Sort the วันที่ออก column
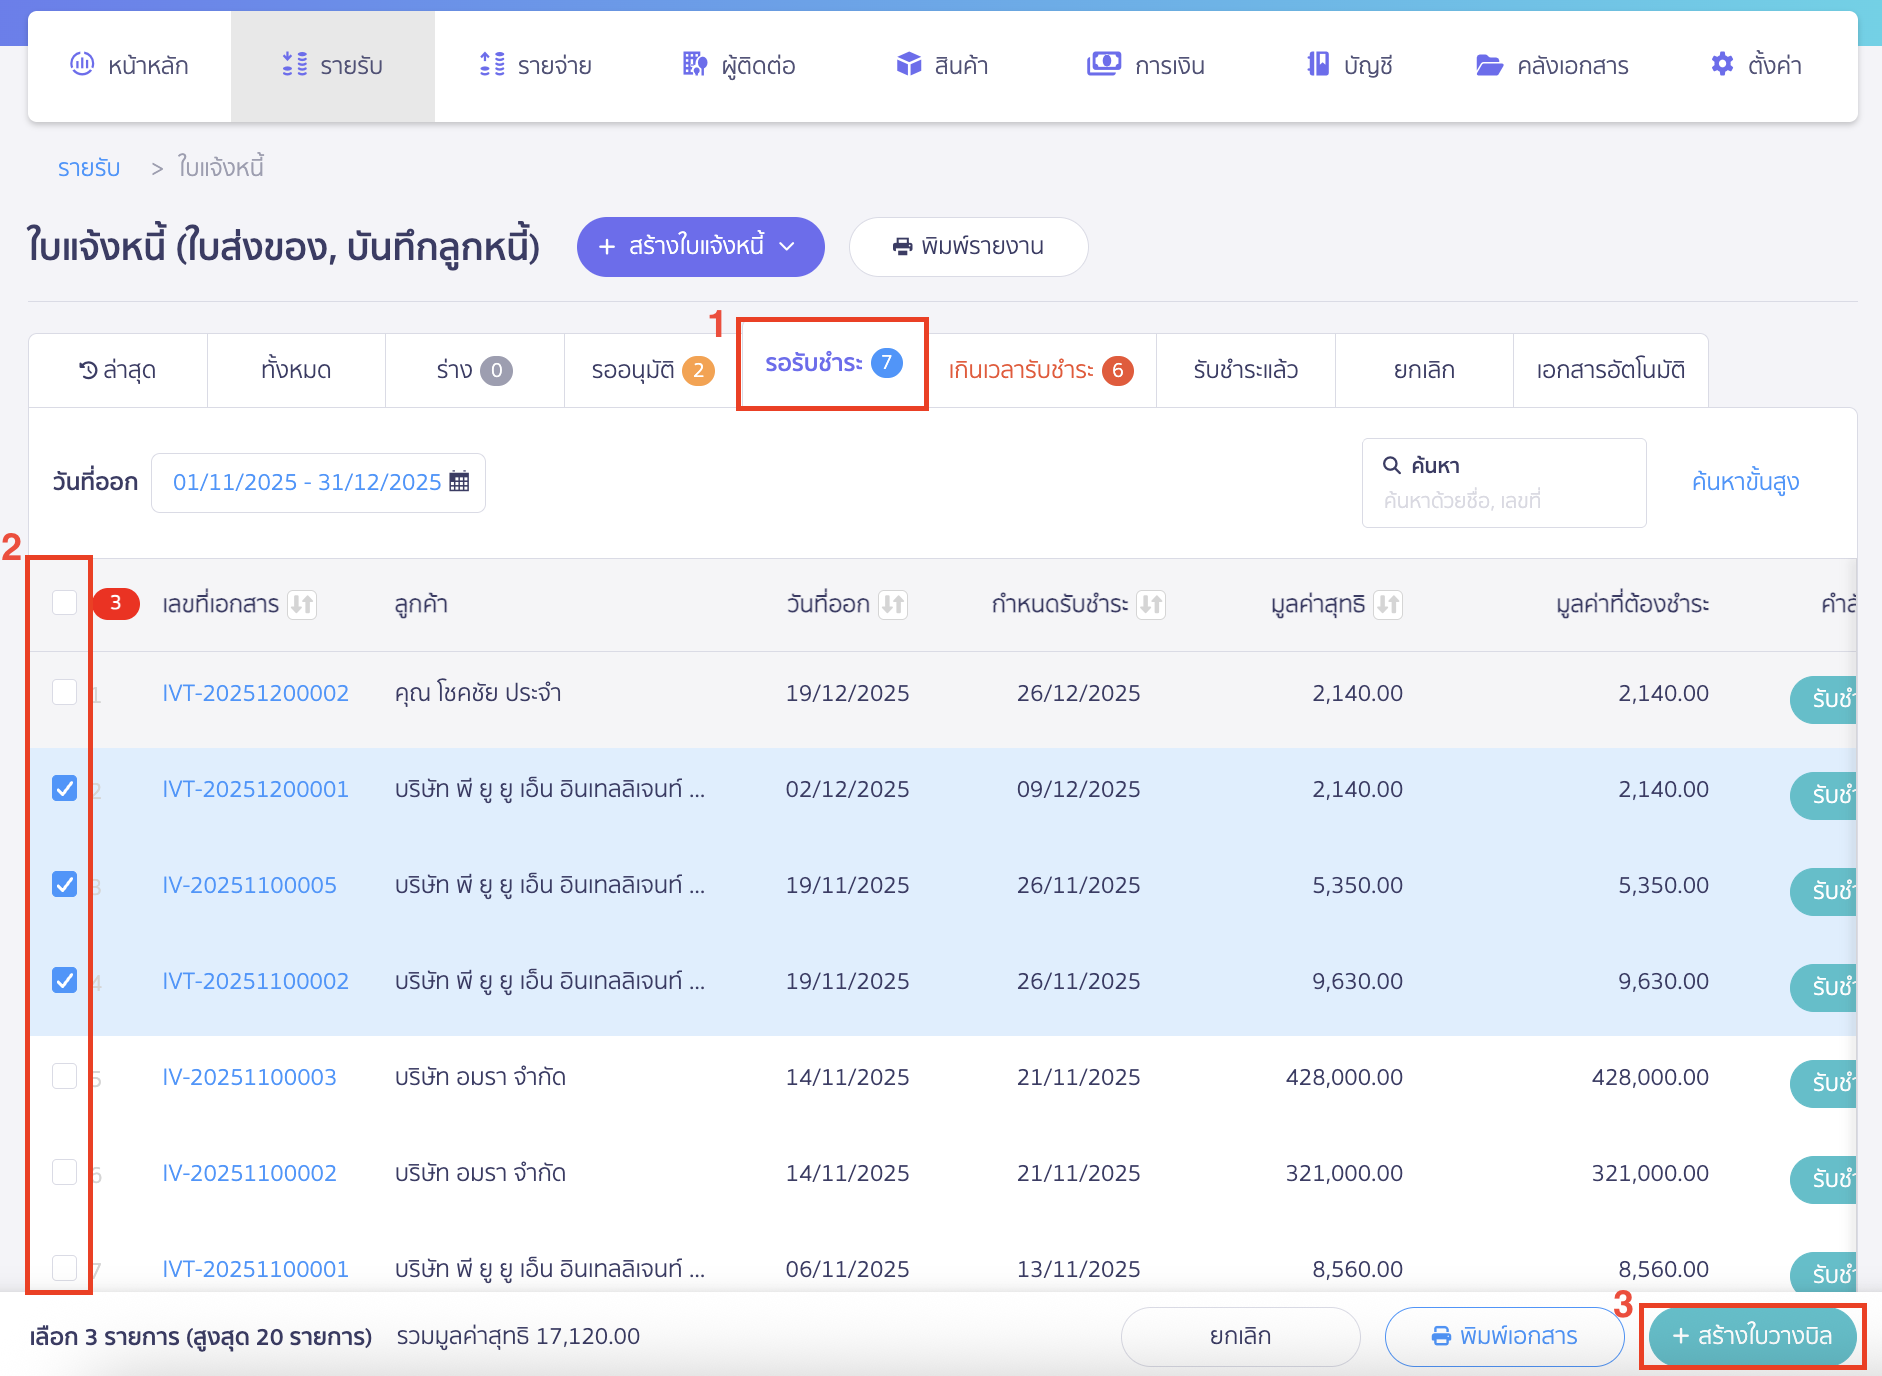 pos(894,604)
